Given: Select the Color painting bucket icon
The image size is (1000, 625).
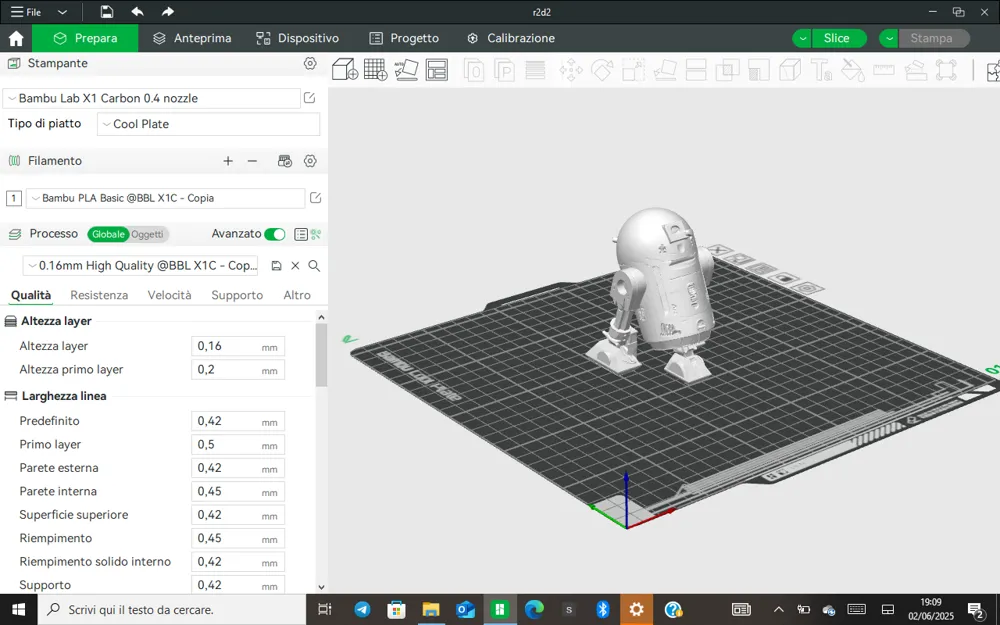Looking at the screenshot, I should (852, 70).
